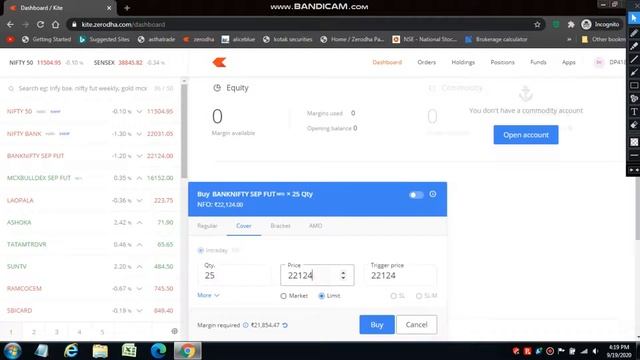This screenshot has height=360, width=640.
Task: Expand the bookmarks overflow chevron
Action: (x=569, y=39)
